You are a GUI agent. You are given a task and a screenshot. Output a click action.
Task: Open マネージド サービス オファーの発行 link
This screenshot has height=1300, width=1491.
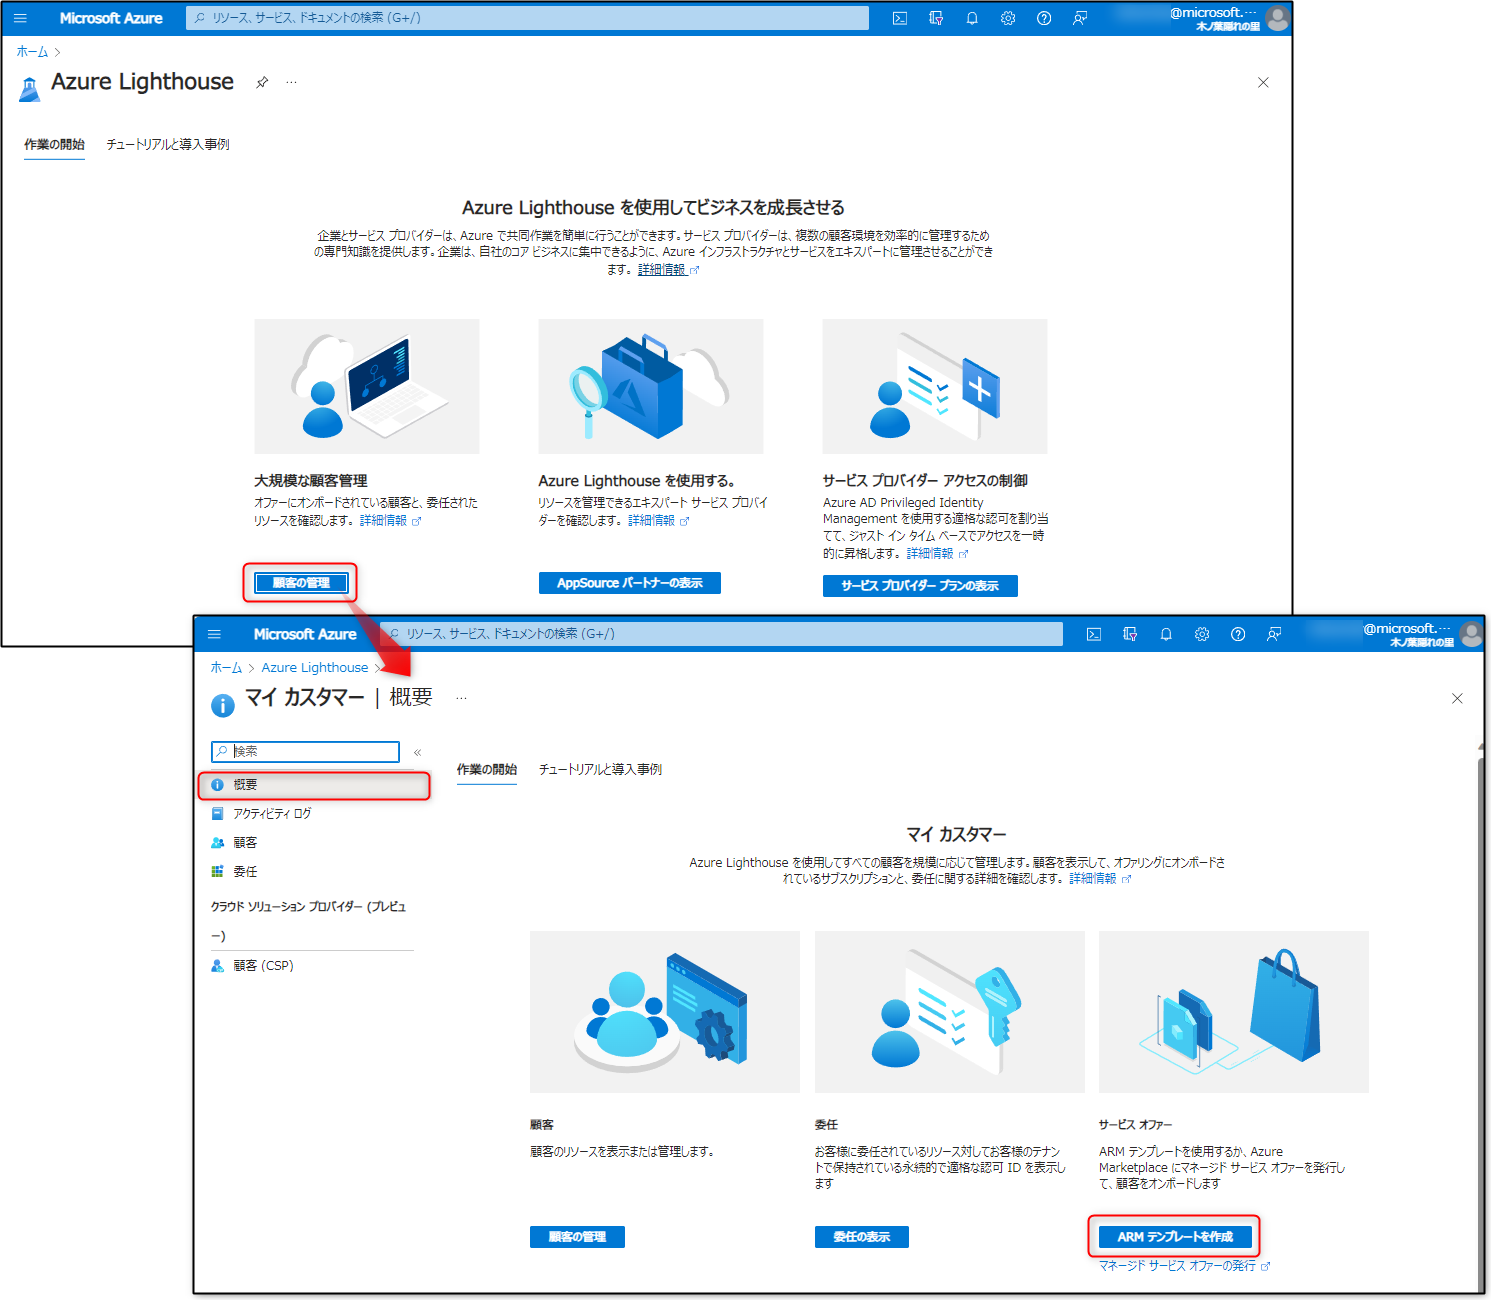tap(1184, 1266)
